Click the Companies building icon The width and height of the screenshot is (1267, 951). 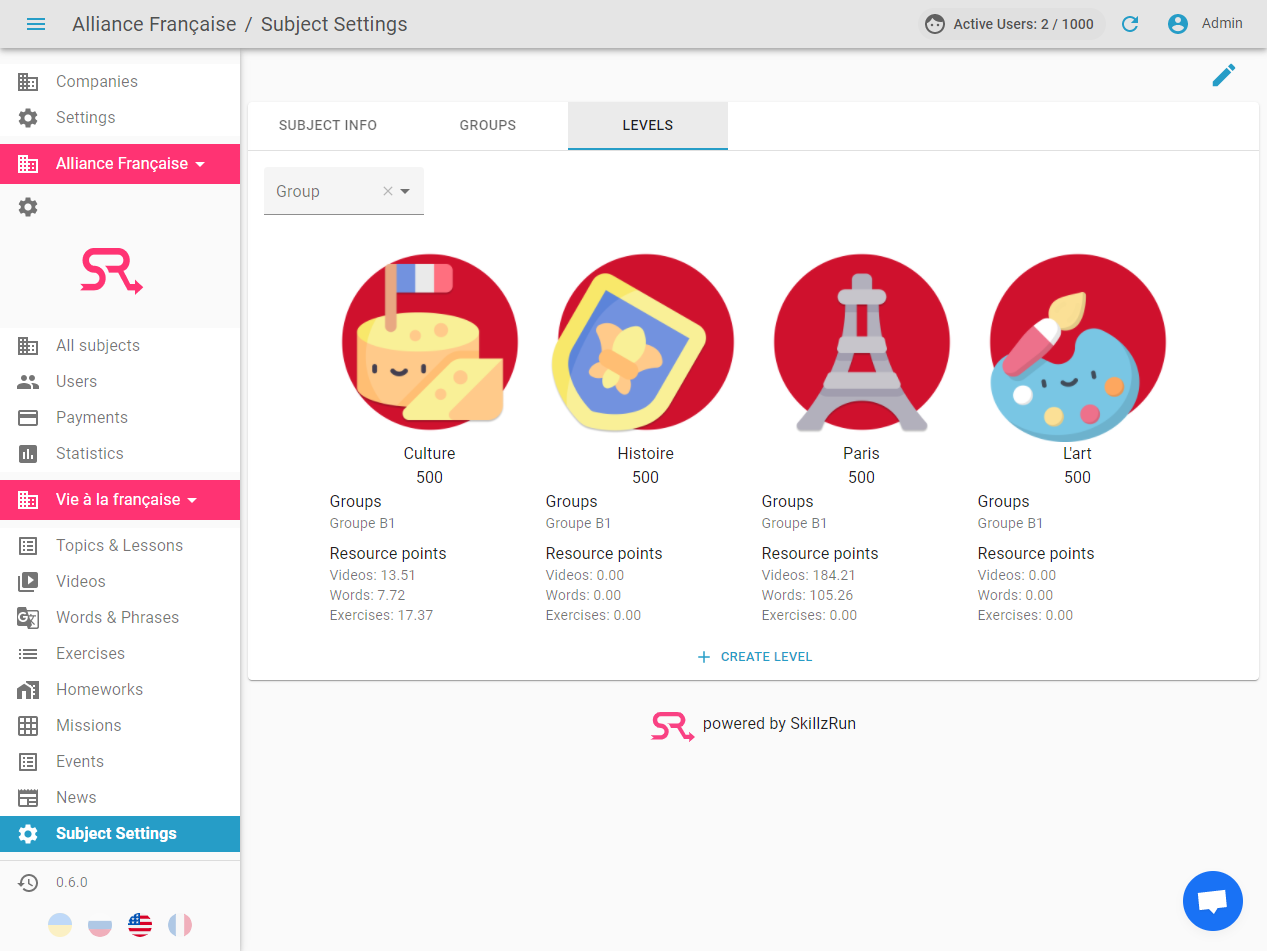click(x=28, y=82)
